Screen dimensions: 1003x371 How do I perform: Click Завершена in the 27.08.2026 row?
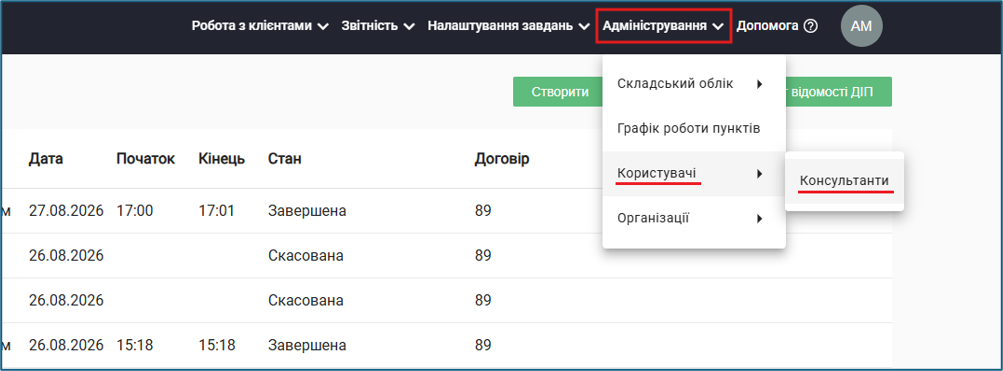pos(307,210)
